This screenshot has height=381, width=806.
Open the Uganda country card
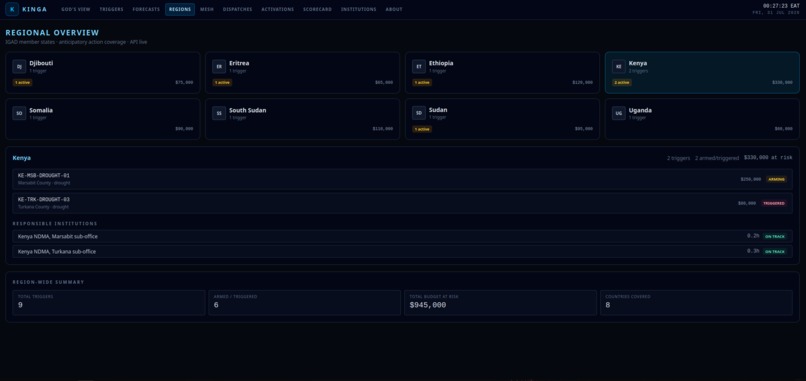click(x=702, y=119)
